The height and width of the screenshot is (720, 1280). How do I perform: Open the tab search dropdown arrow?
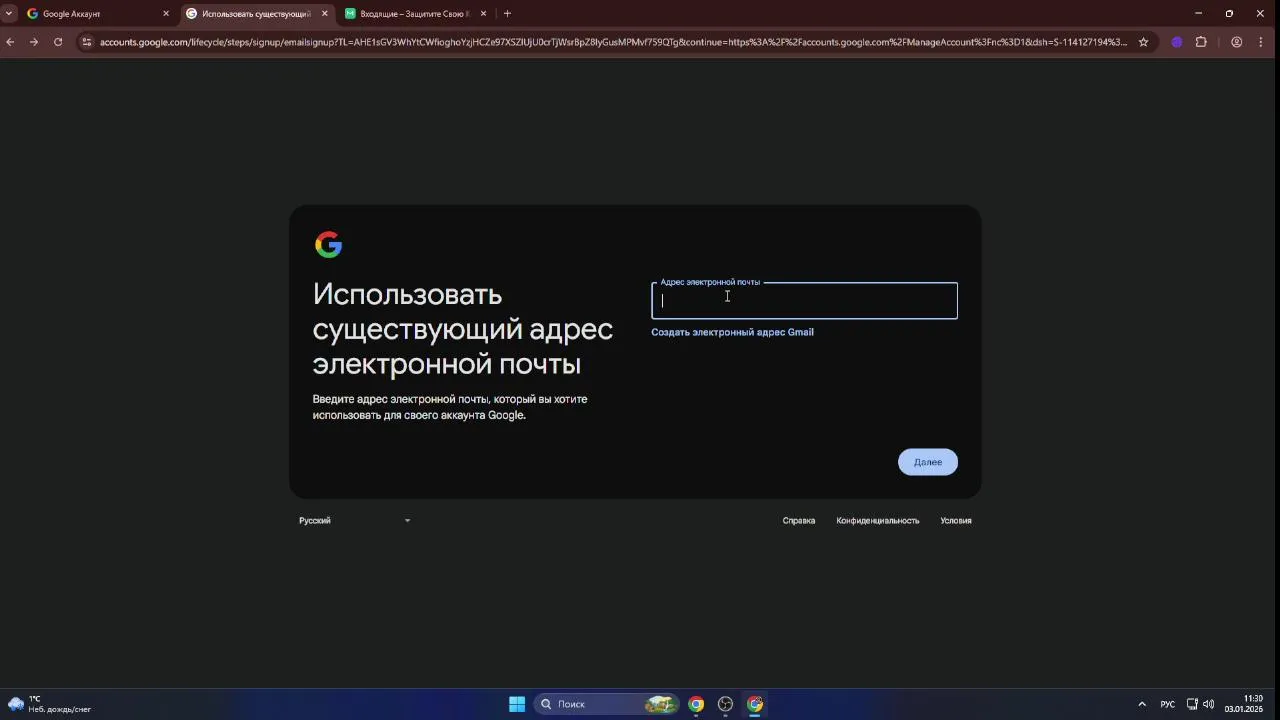(9, 14)
